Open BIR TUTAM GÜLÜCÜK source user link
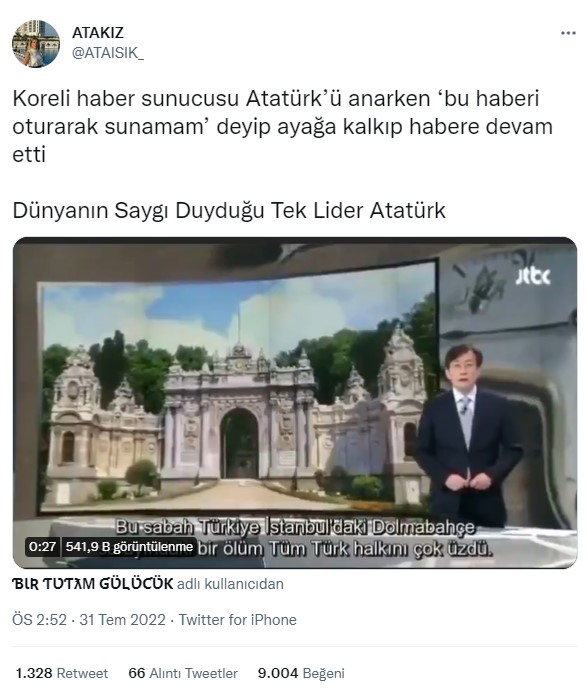This screenshot has height=697, width=588. click(92, 583)
